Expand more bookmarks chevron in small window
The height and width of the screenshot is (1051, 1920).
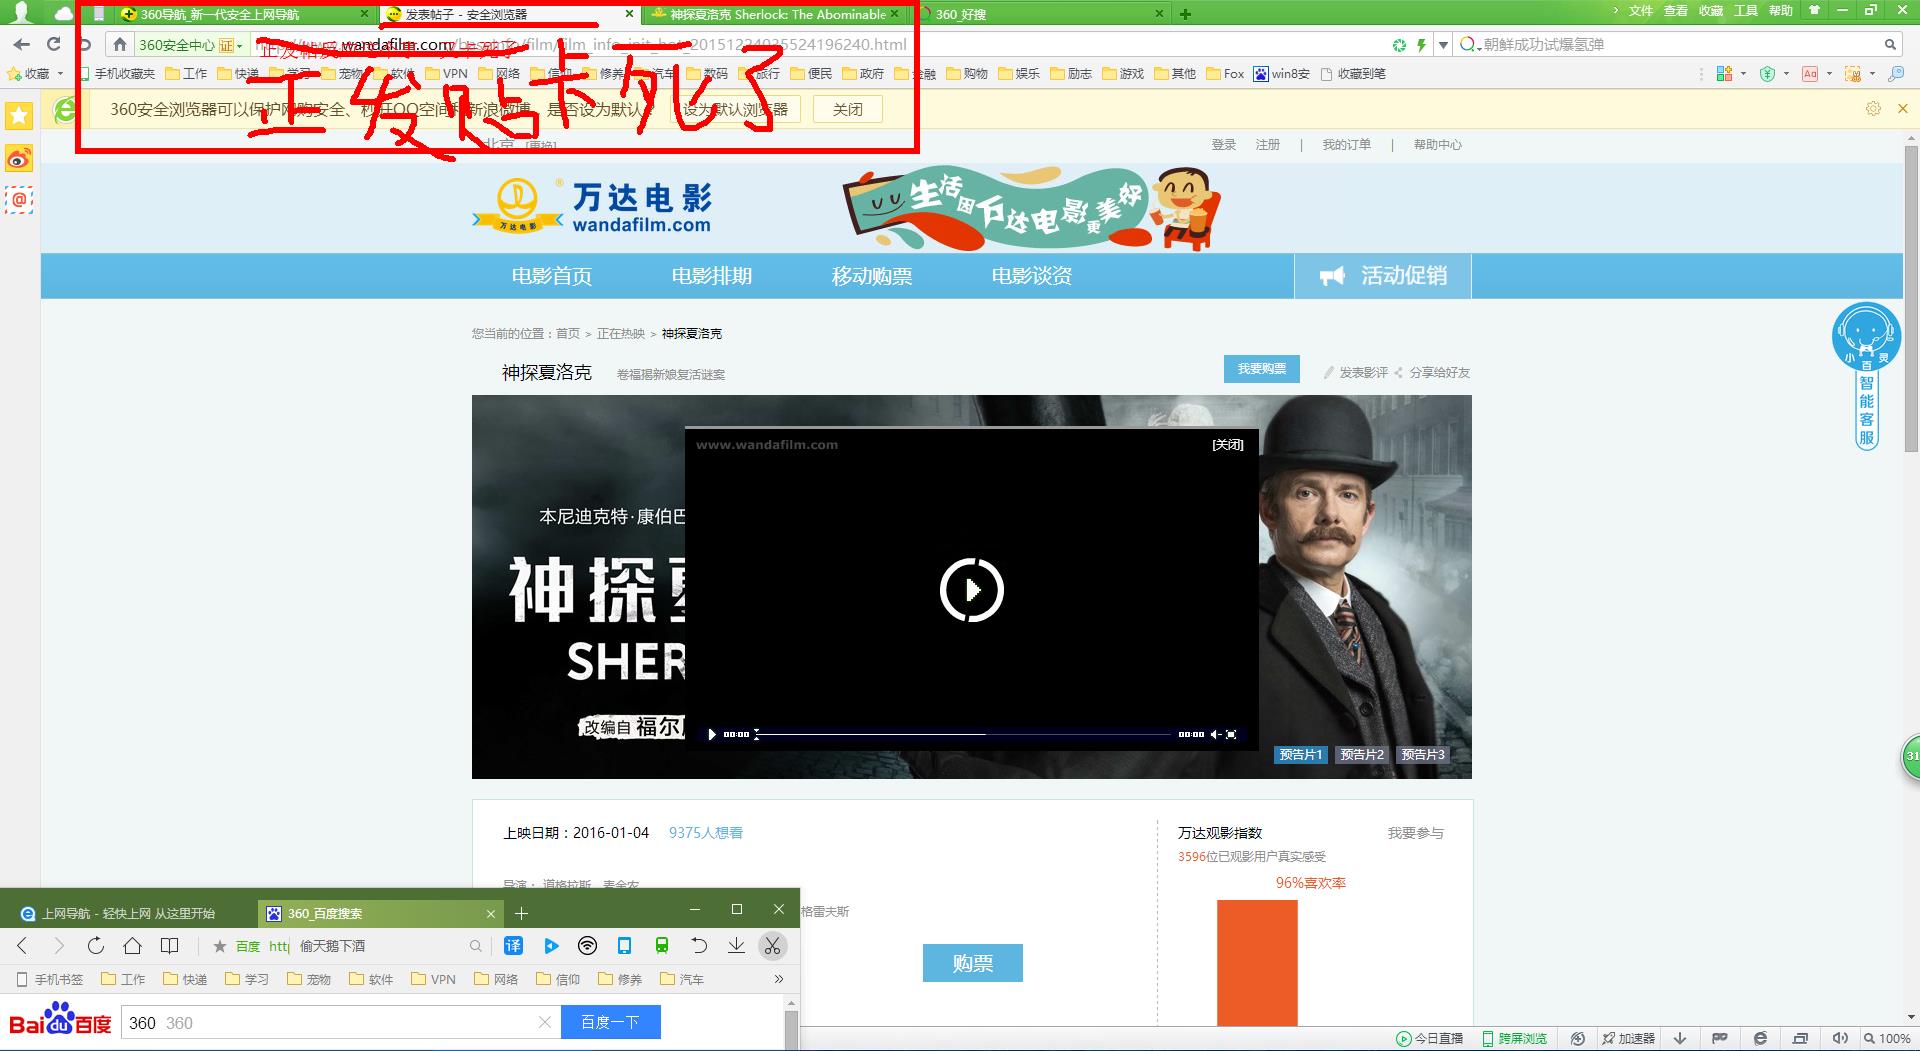(779, 979)
